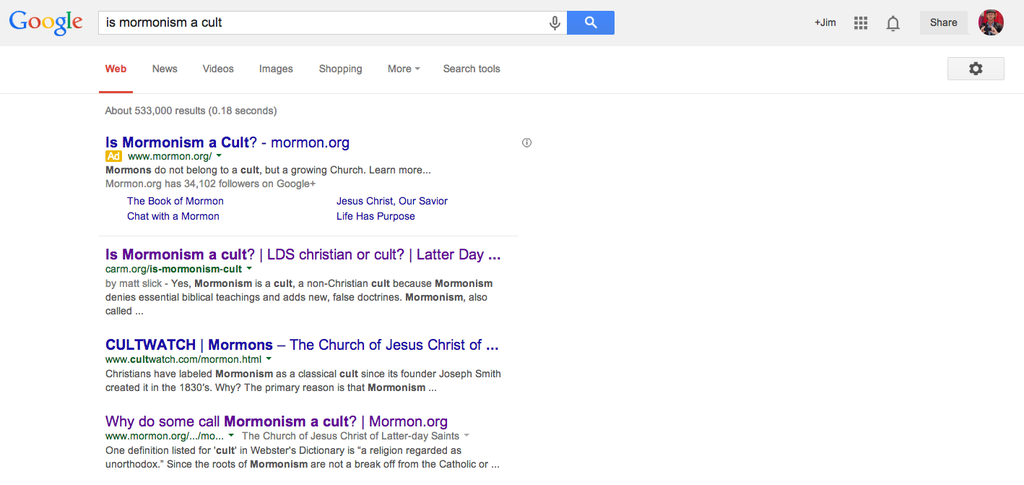
Task: Open the Google apps grid
Action: pyautogui.click(x=861, y=23)
